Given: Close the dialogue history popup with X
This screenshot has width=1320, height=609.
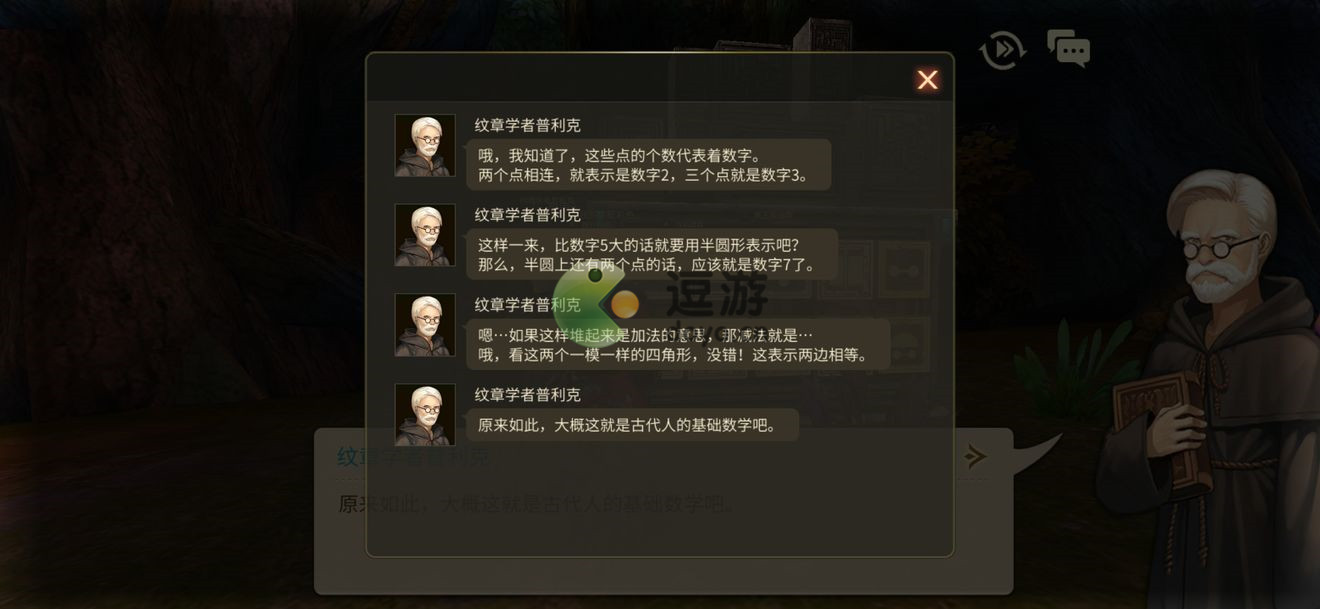Looking at the screenshot, I should (927, 80).
